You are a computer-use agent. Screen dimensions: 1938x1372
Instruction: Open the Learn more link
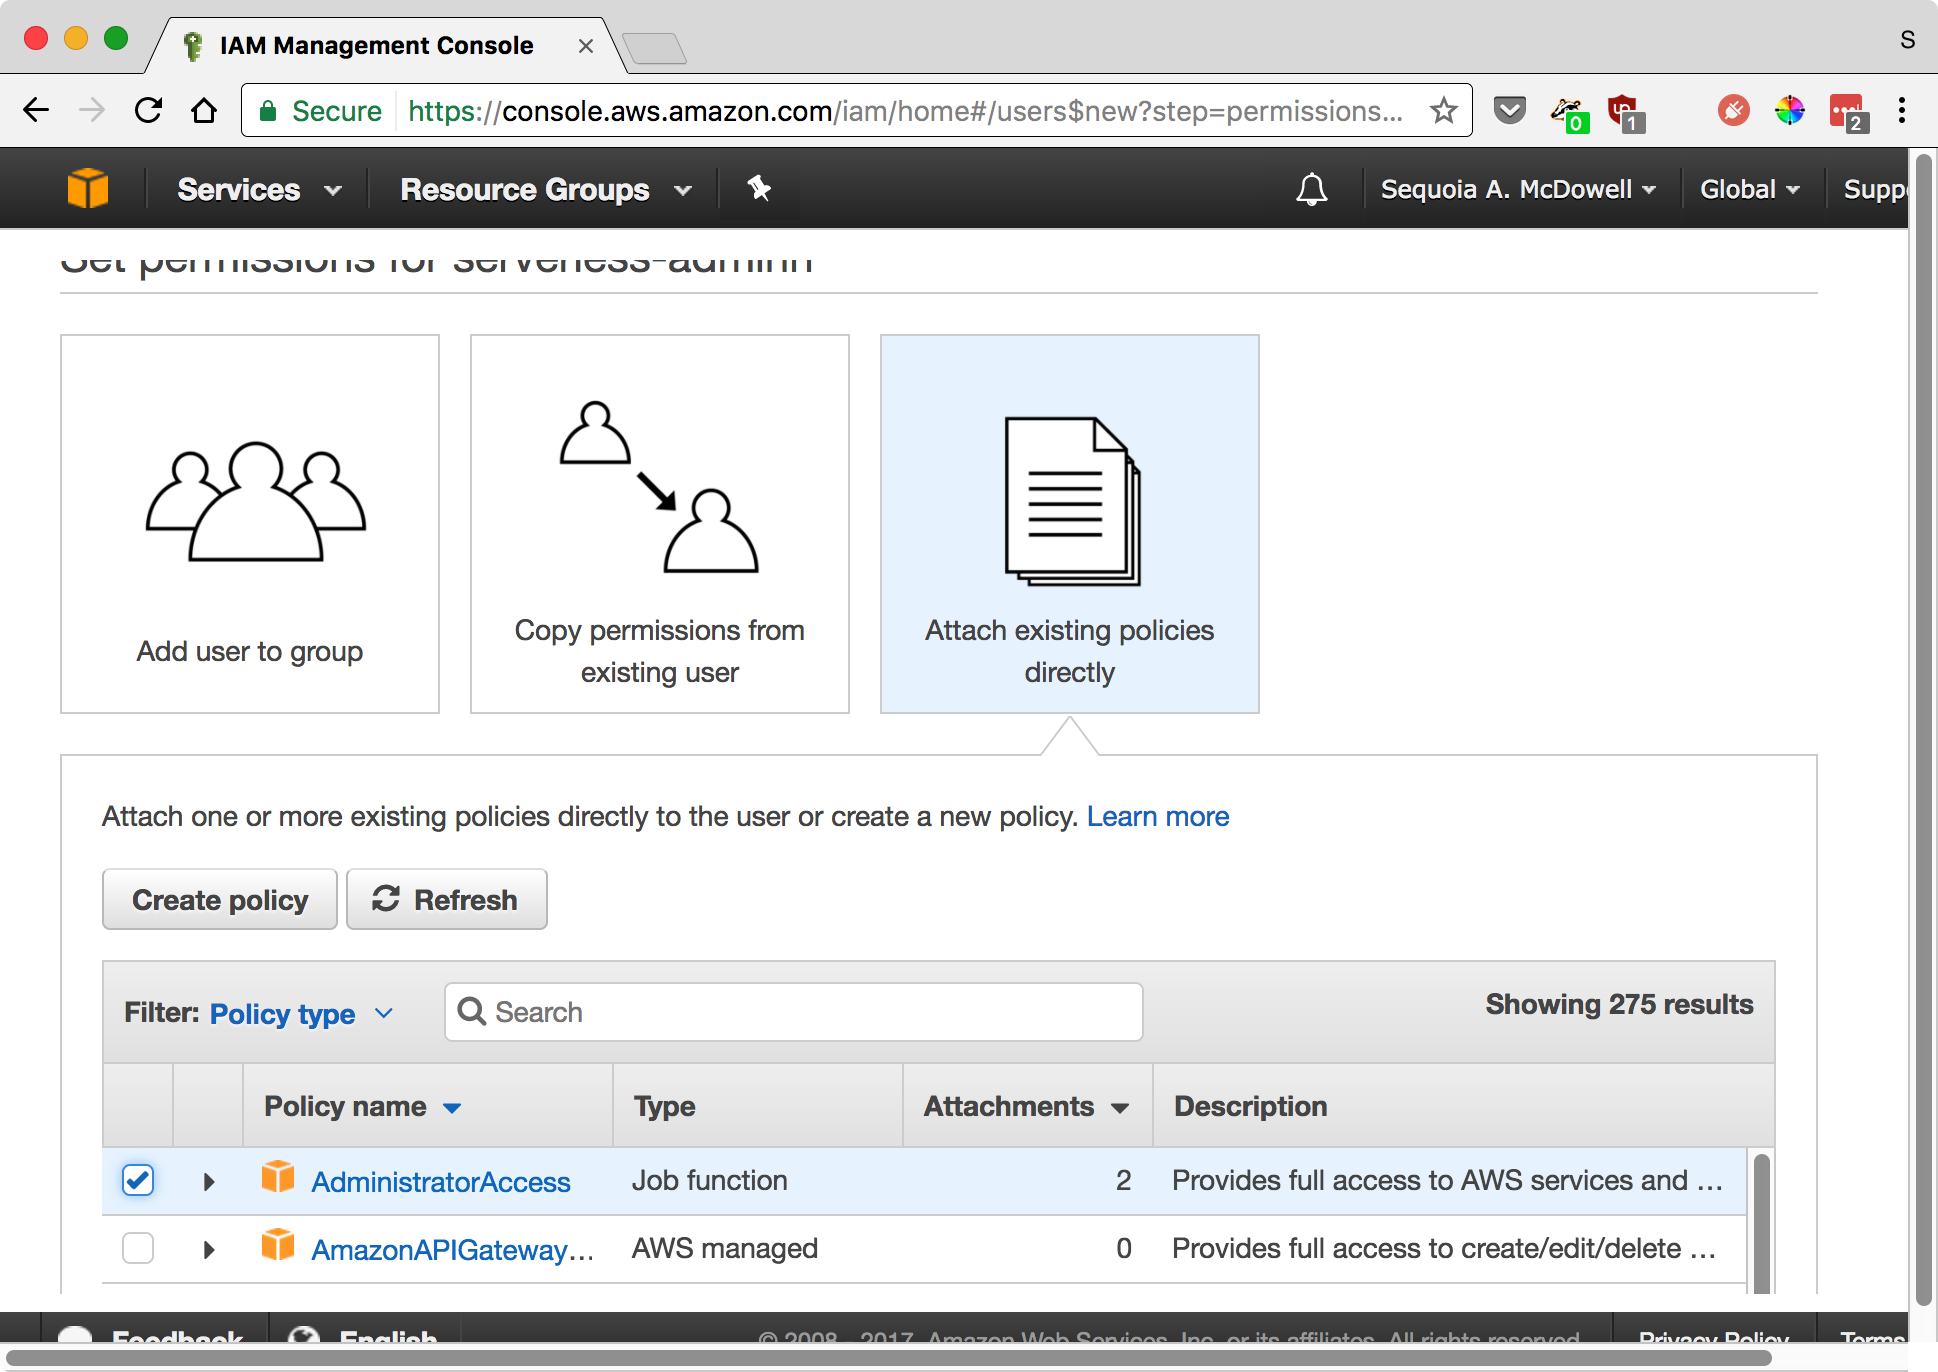pyautogui.click(x=1158, y=816)
